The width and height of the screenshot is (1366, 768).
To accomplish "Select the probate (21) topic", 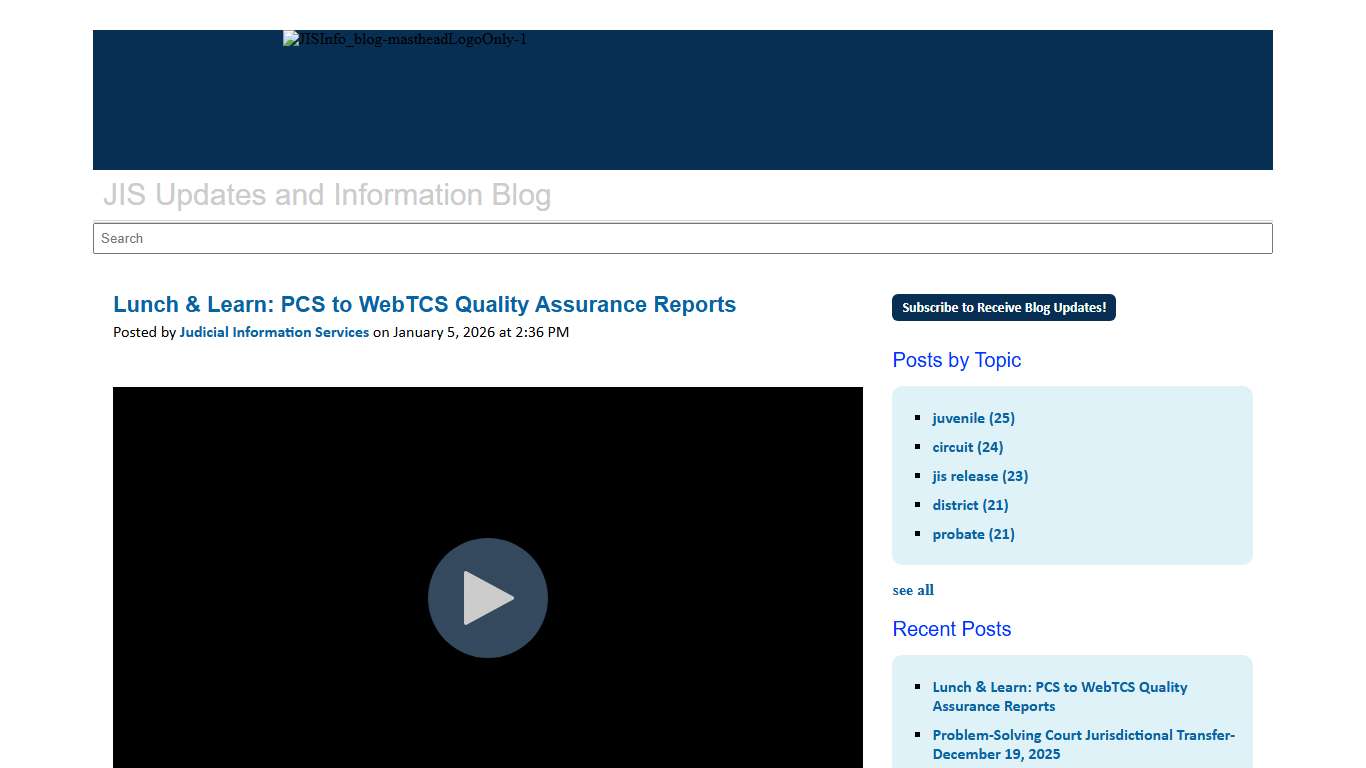I will click(x=973, y=534).
